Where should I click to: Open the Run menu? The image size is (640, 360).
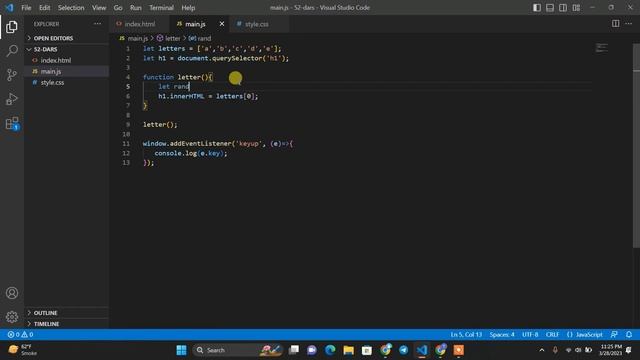click(136, 7)
